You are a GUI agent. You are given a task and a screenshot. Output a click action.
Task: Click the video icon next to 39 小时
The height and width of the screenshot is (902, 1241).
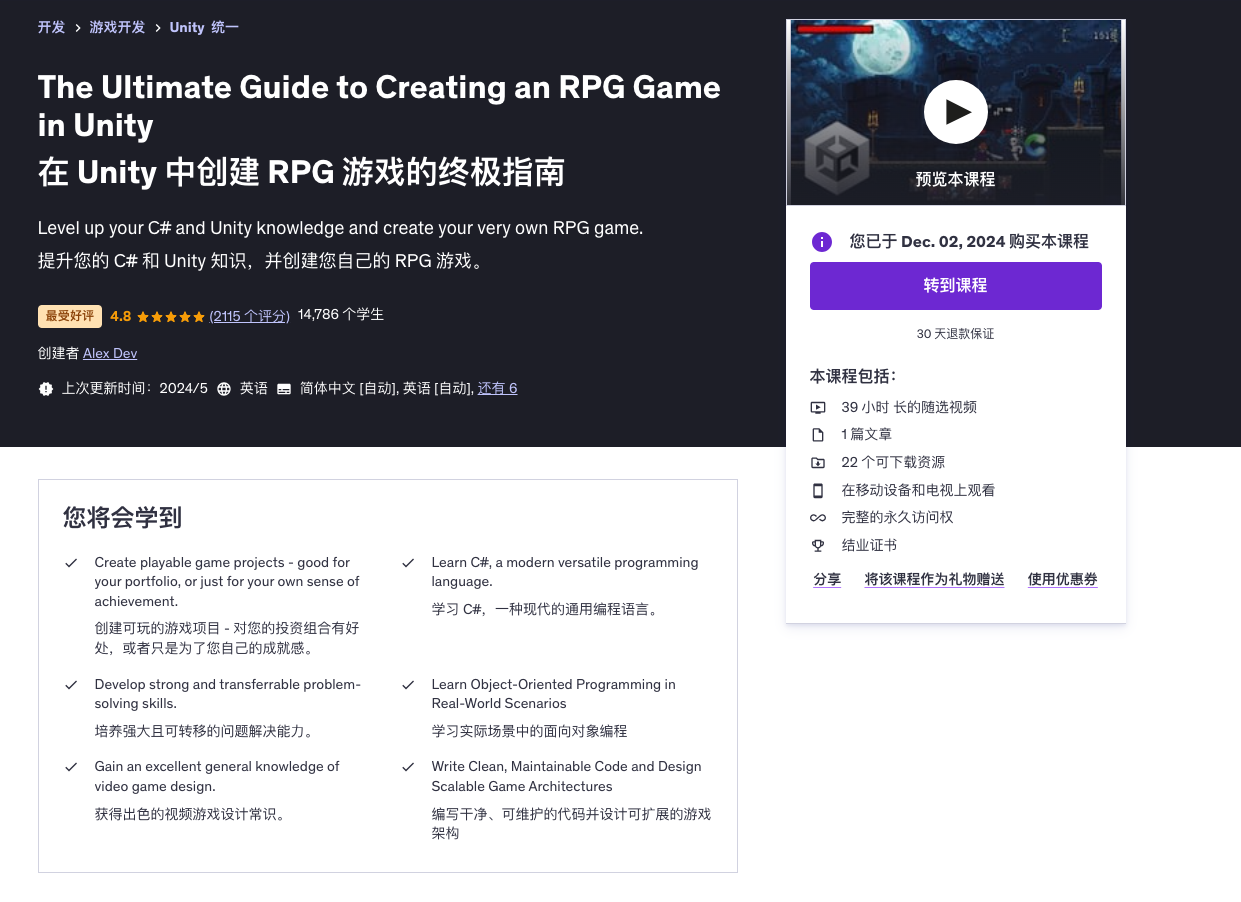tap(818, 407)
